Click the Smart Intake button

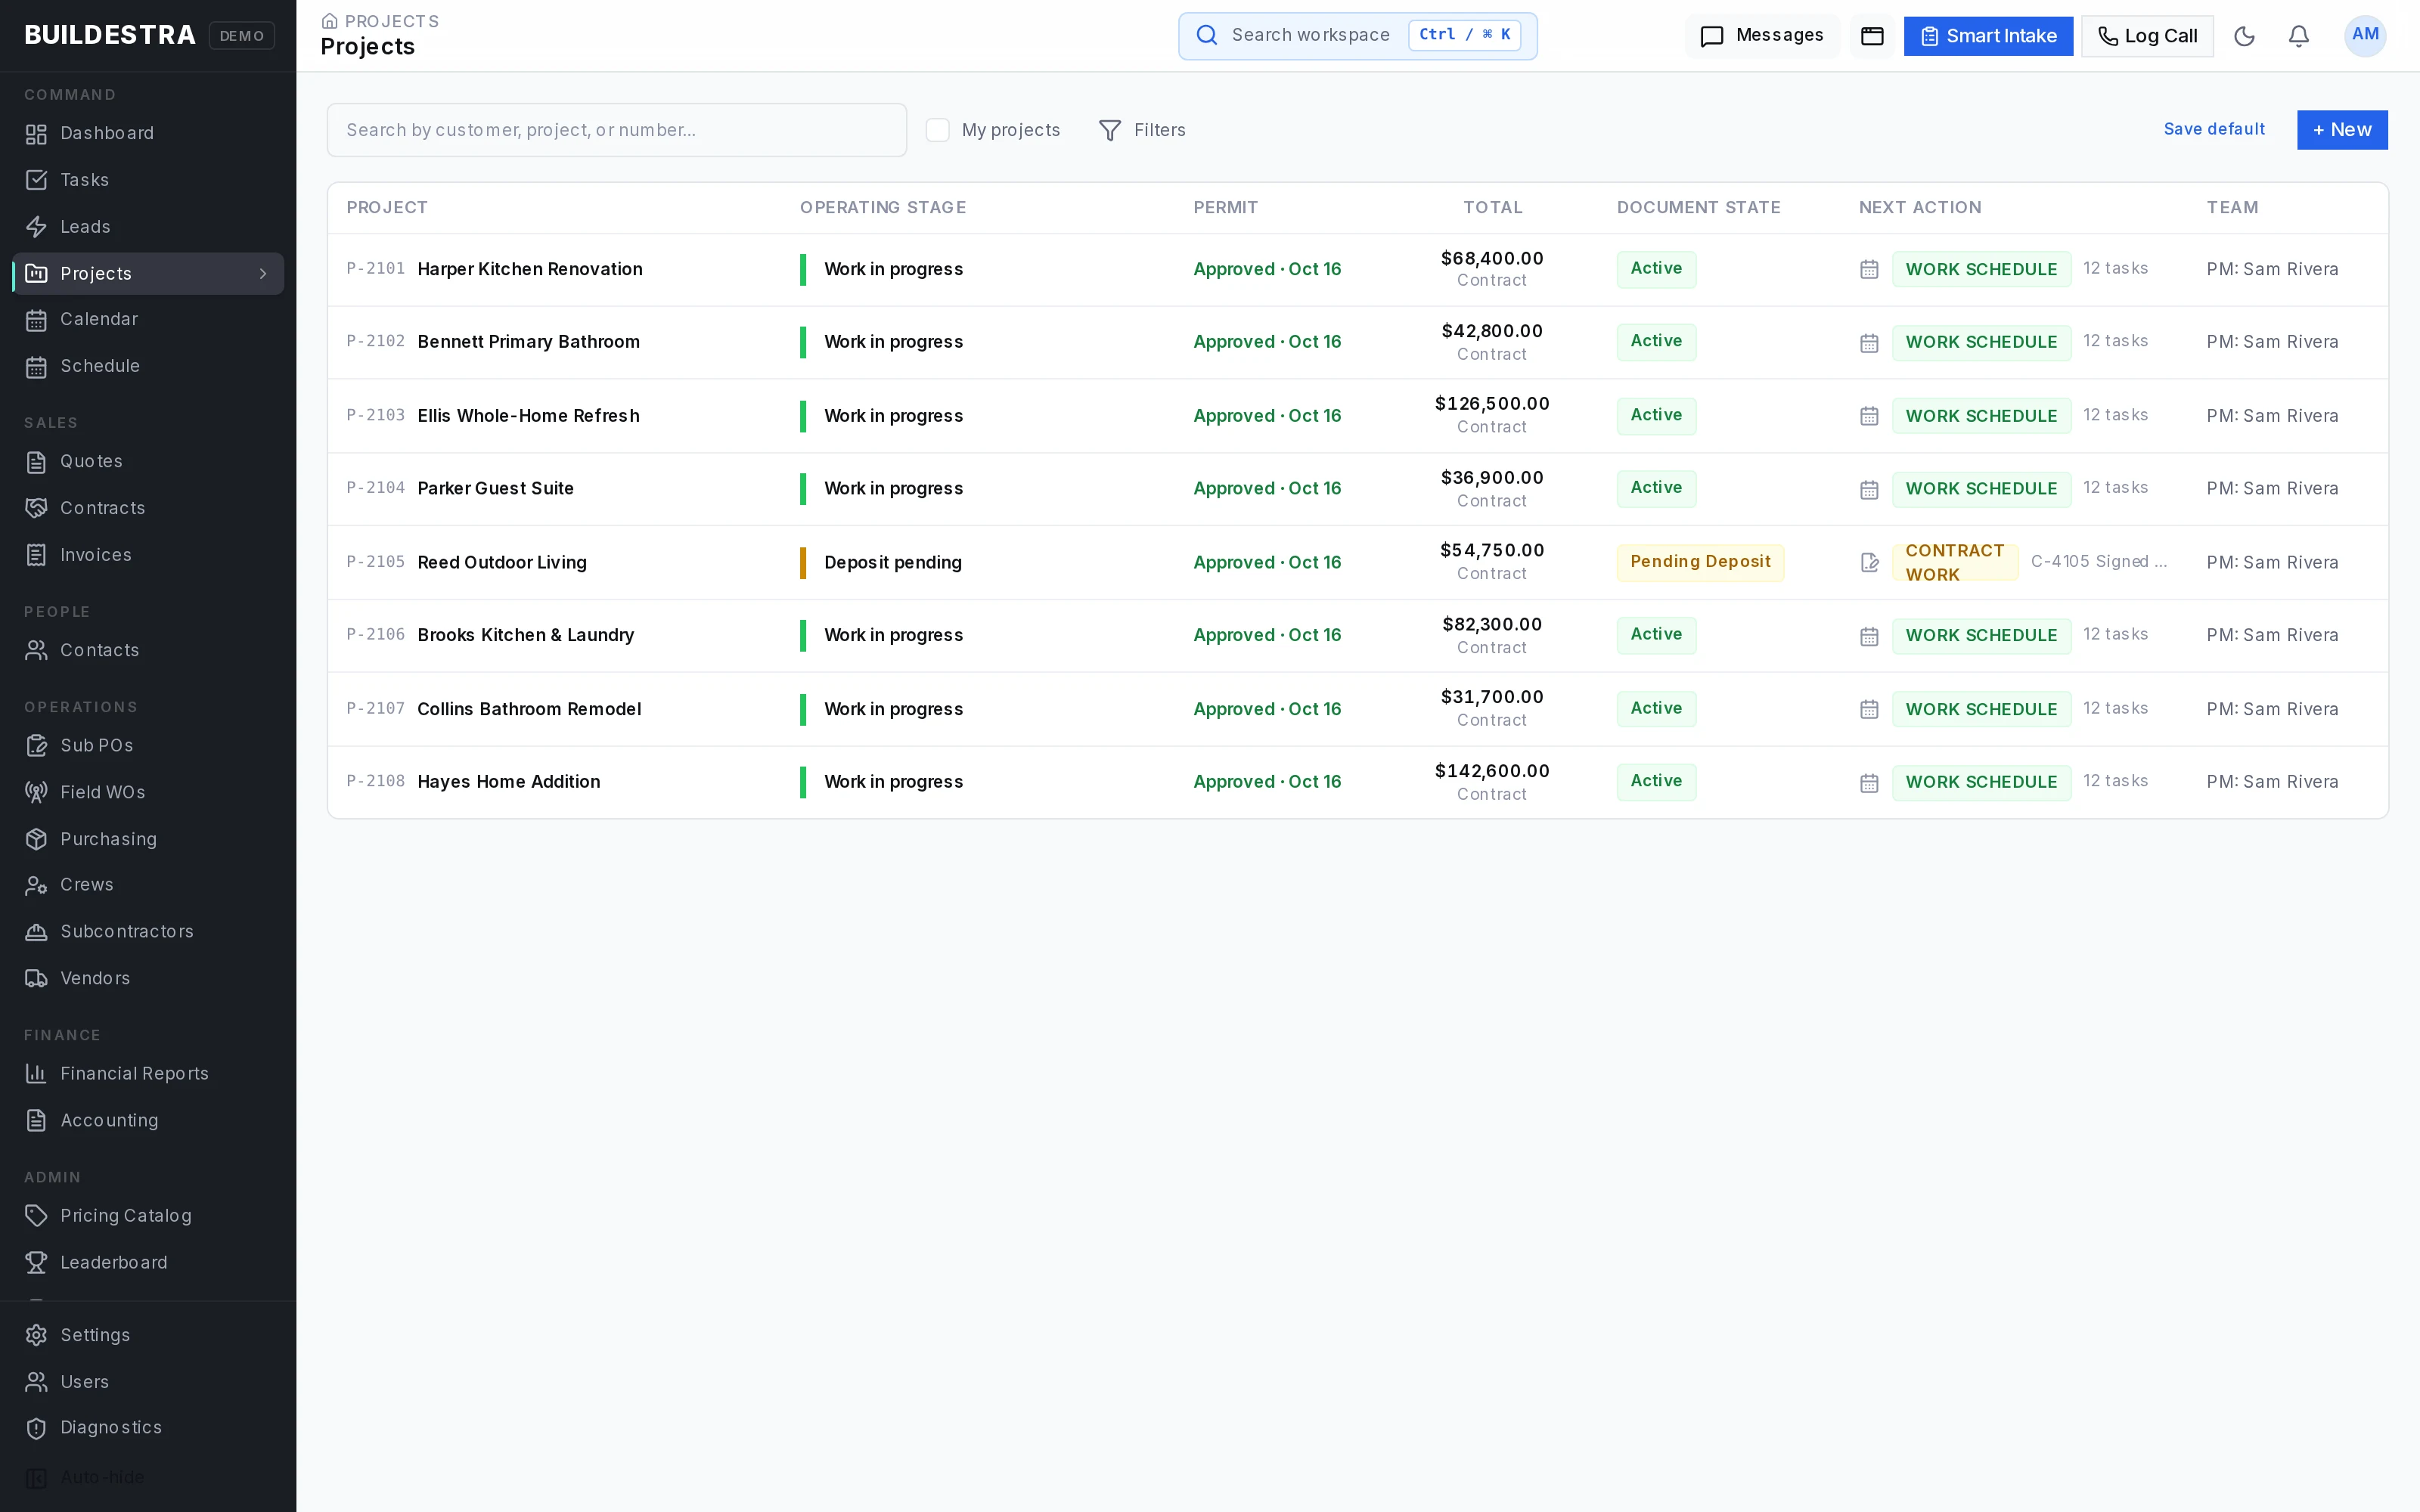pyautogui.click(x=1988, y=36)
